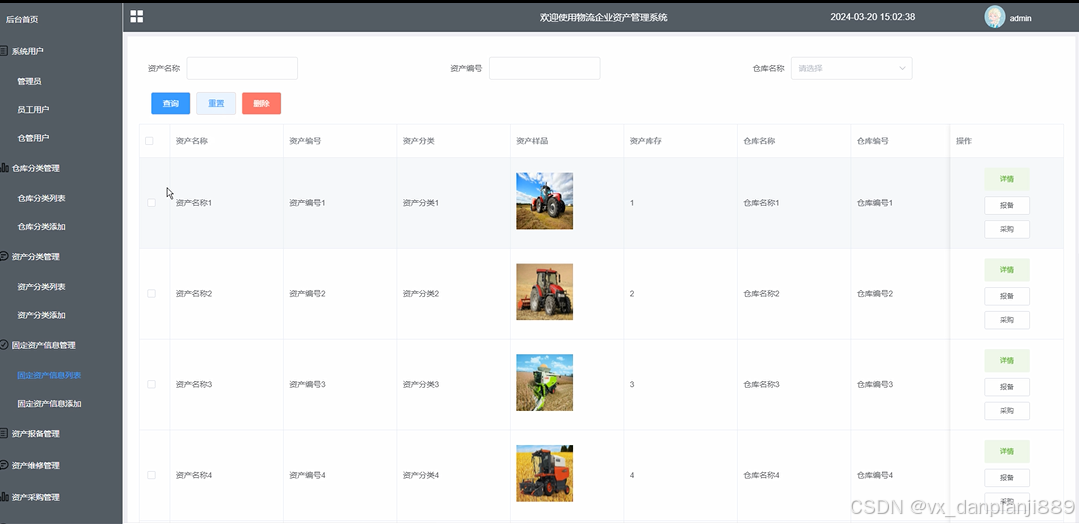Click the 固定资产信息管理 check icon

click(4, 345)
